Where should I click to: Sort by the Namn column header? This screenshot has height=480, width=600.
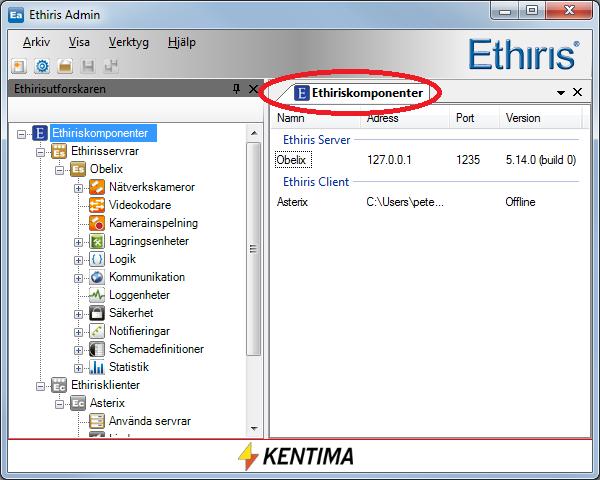(315, 118)
